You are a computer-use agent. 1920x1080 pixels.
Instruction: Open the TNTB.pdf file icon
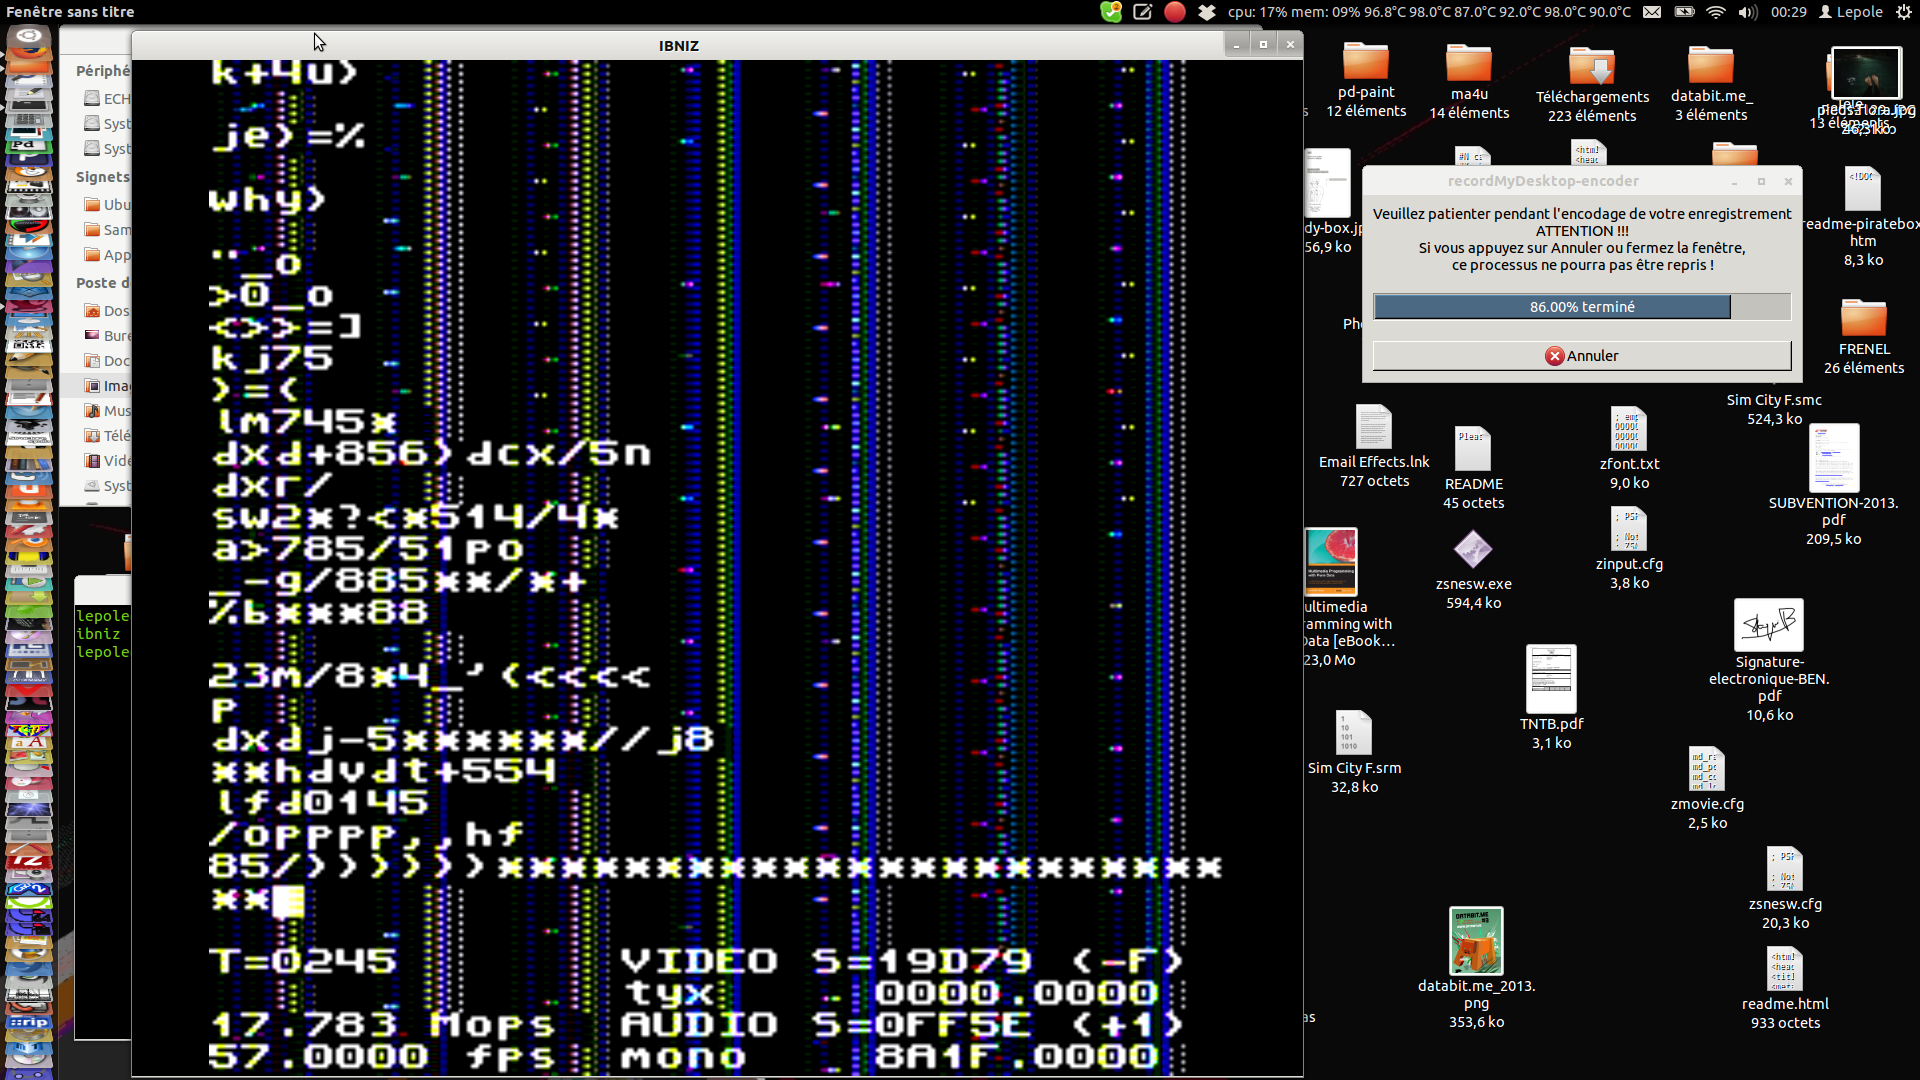(1551, 680)
